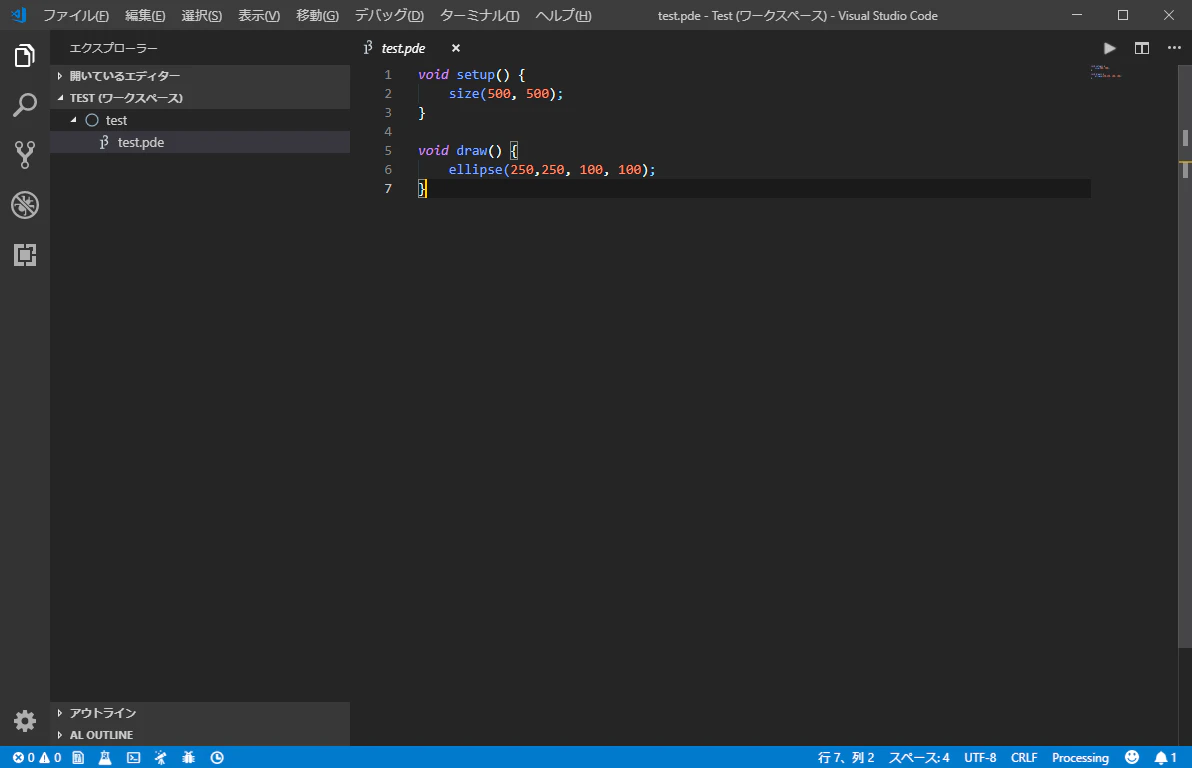Expand the AL OUTLINE section

(x=200, y=735)
